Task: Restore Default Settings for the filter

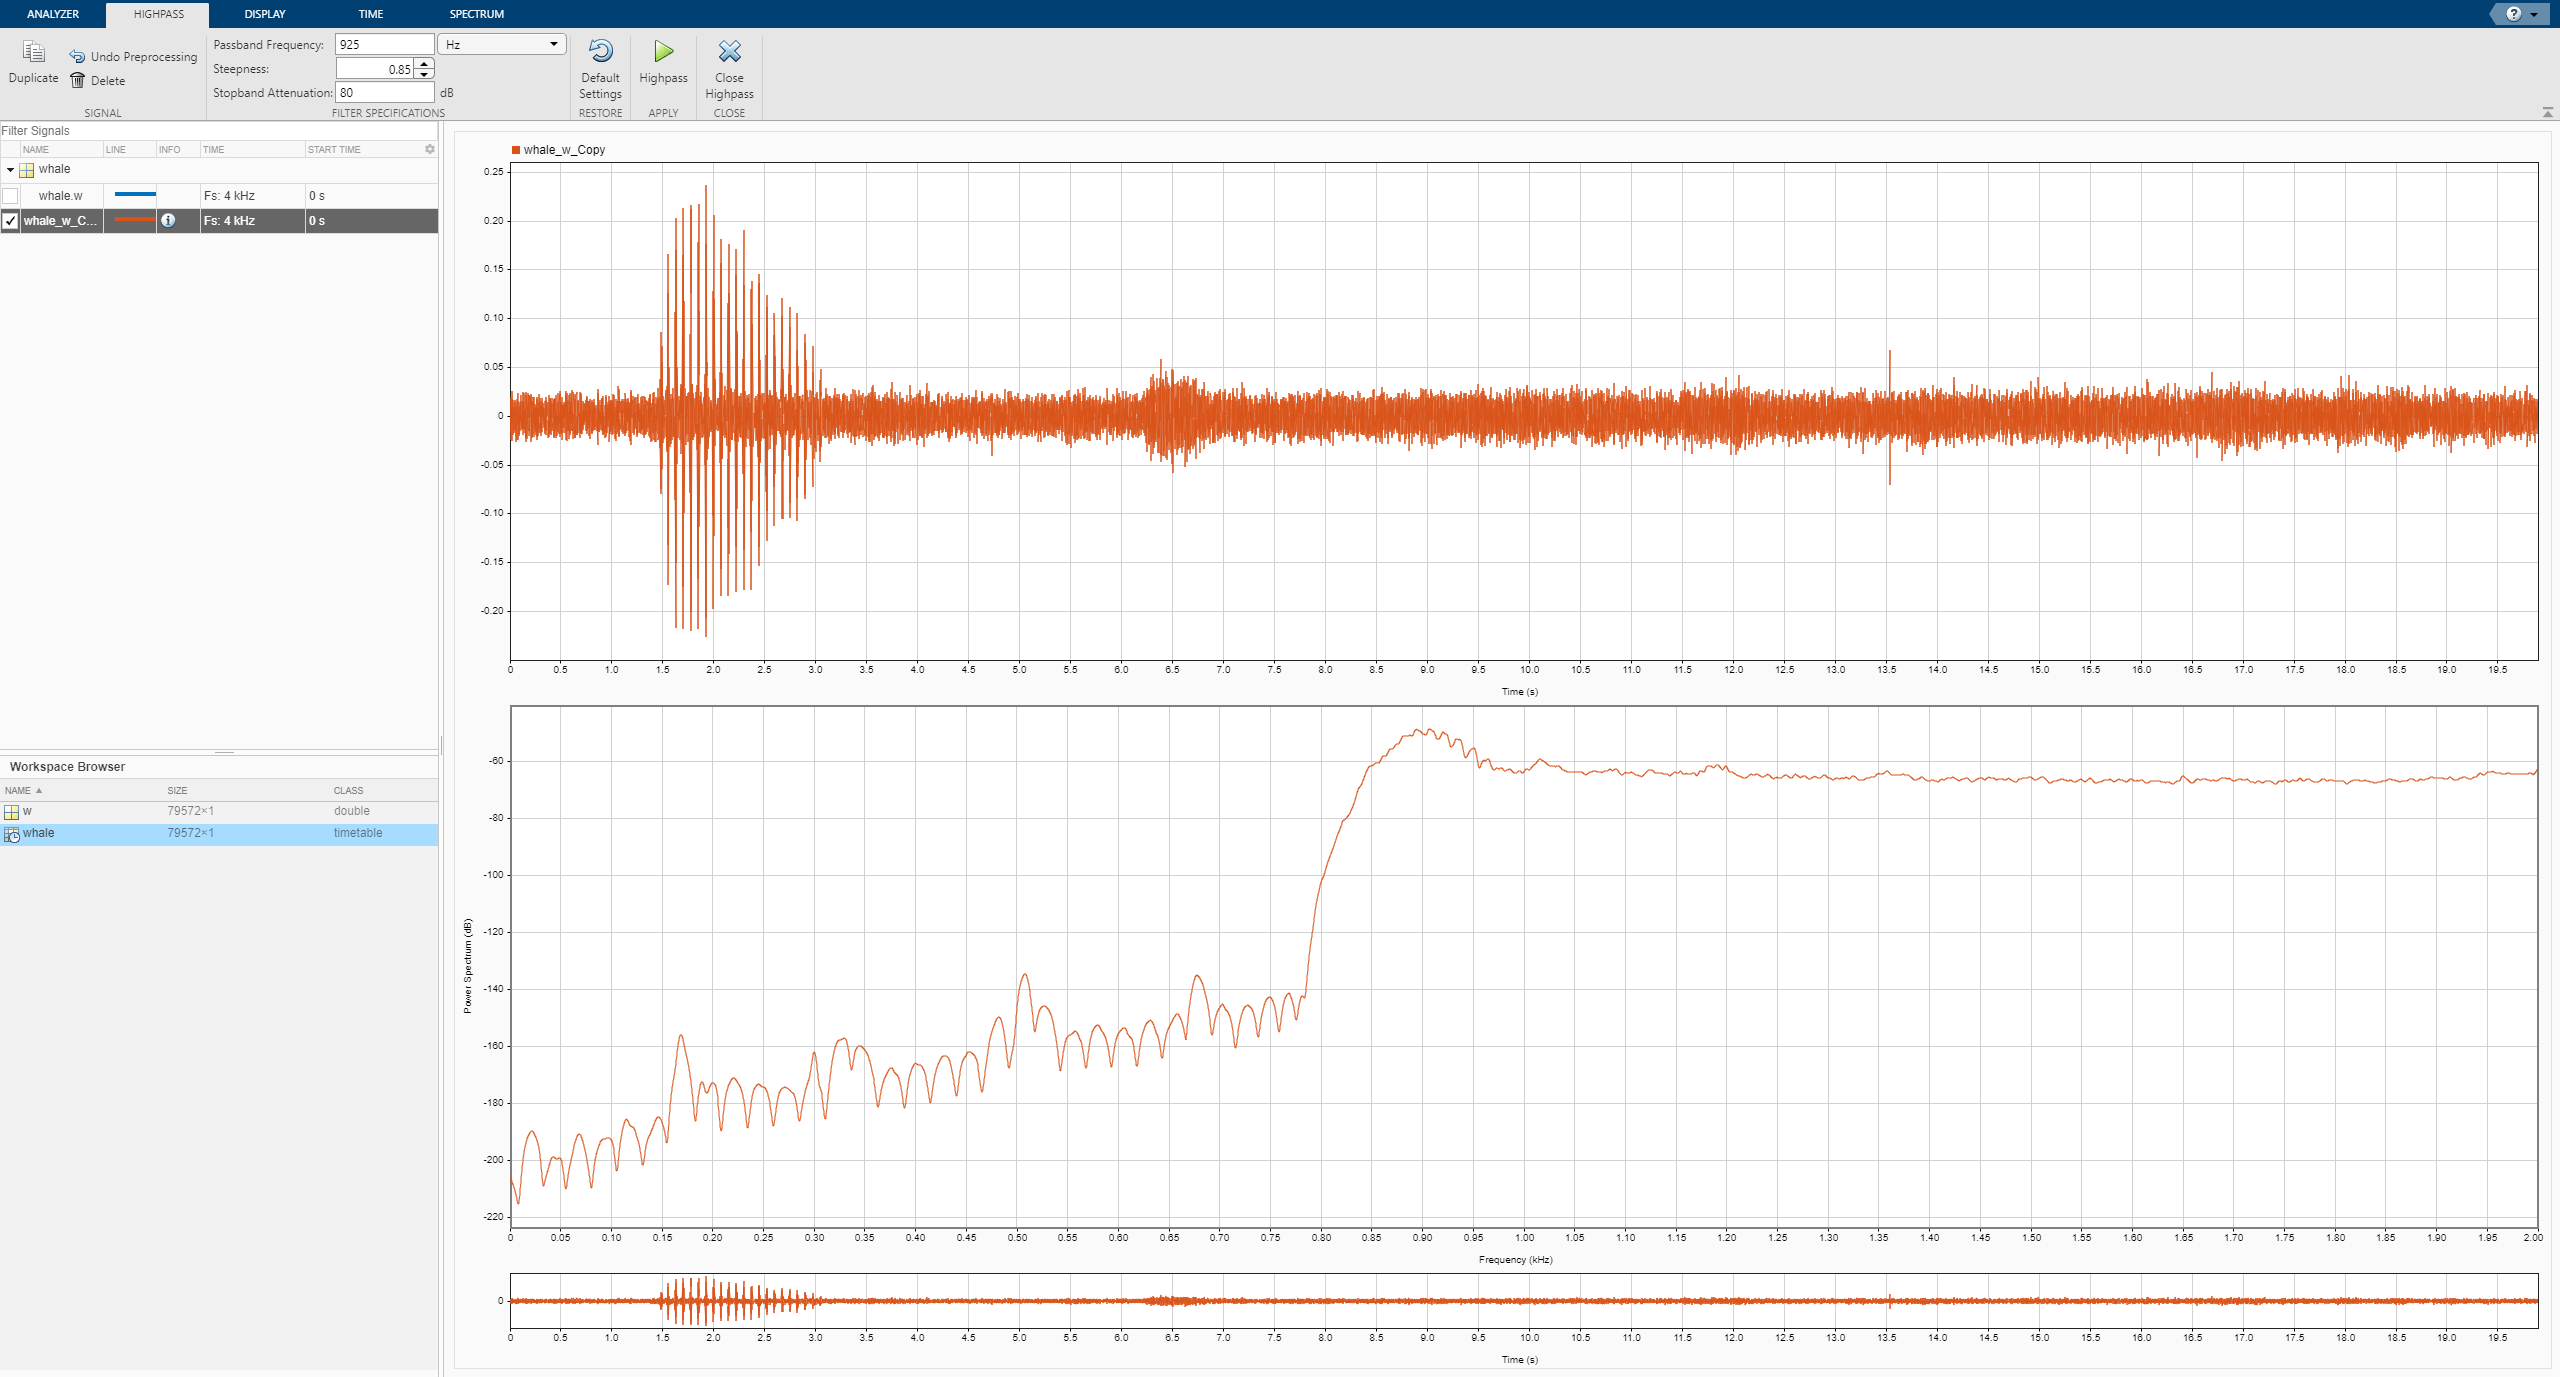Action: [x=600, y=52]
